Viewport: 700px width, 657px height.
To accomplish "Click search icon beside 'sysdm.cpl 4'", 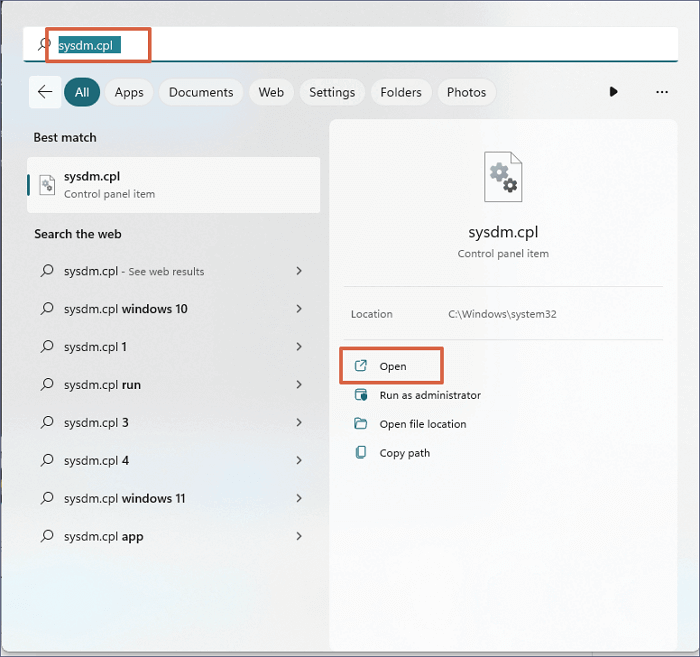I will click(47, 460).
